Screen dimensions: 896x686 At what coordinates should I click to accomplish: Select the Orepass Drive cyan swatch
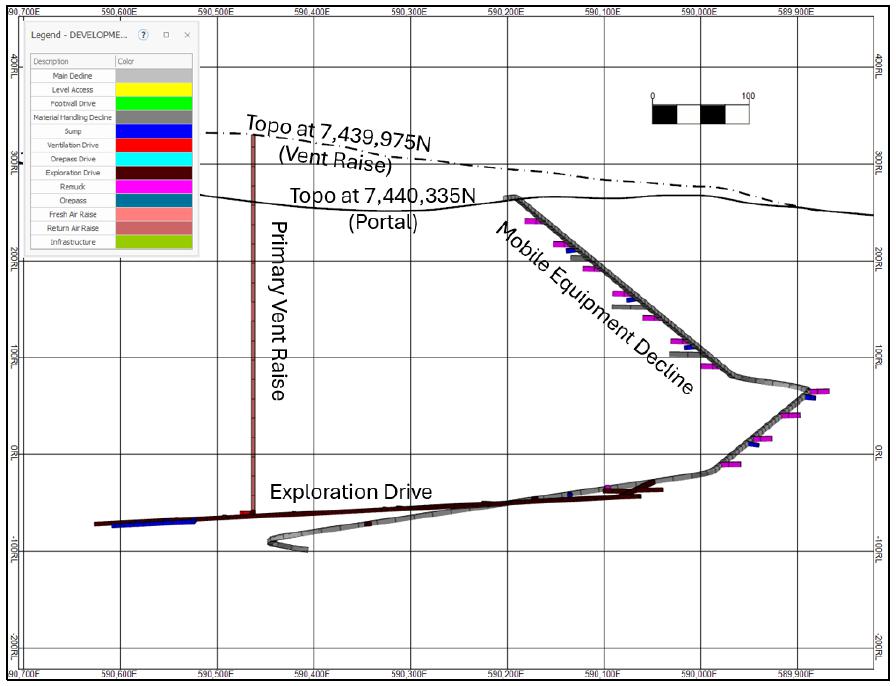coord(154,159)
